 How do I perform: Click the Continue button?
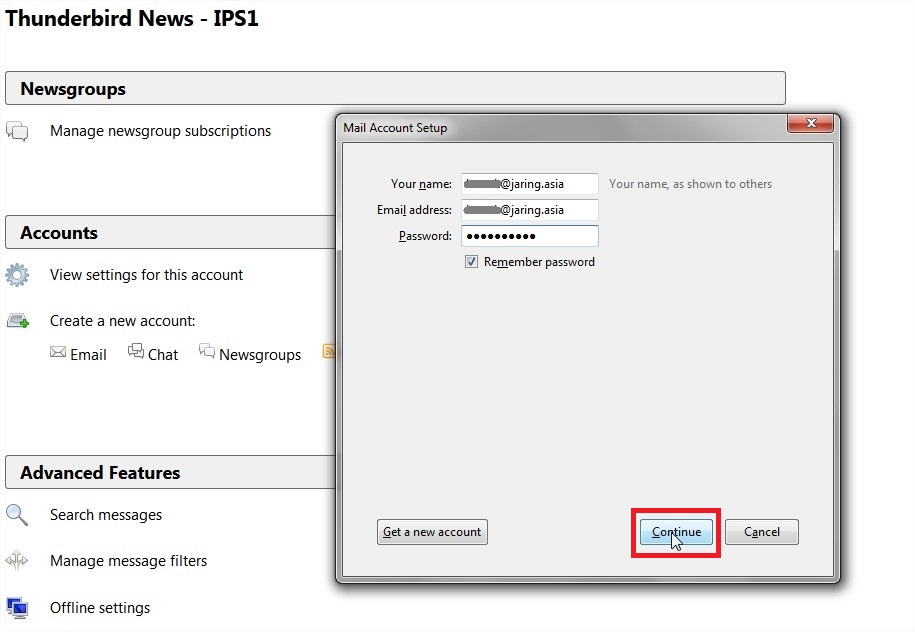676,532
